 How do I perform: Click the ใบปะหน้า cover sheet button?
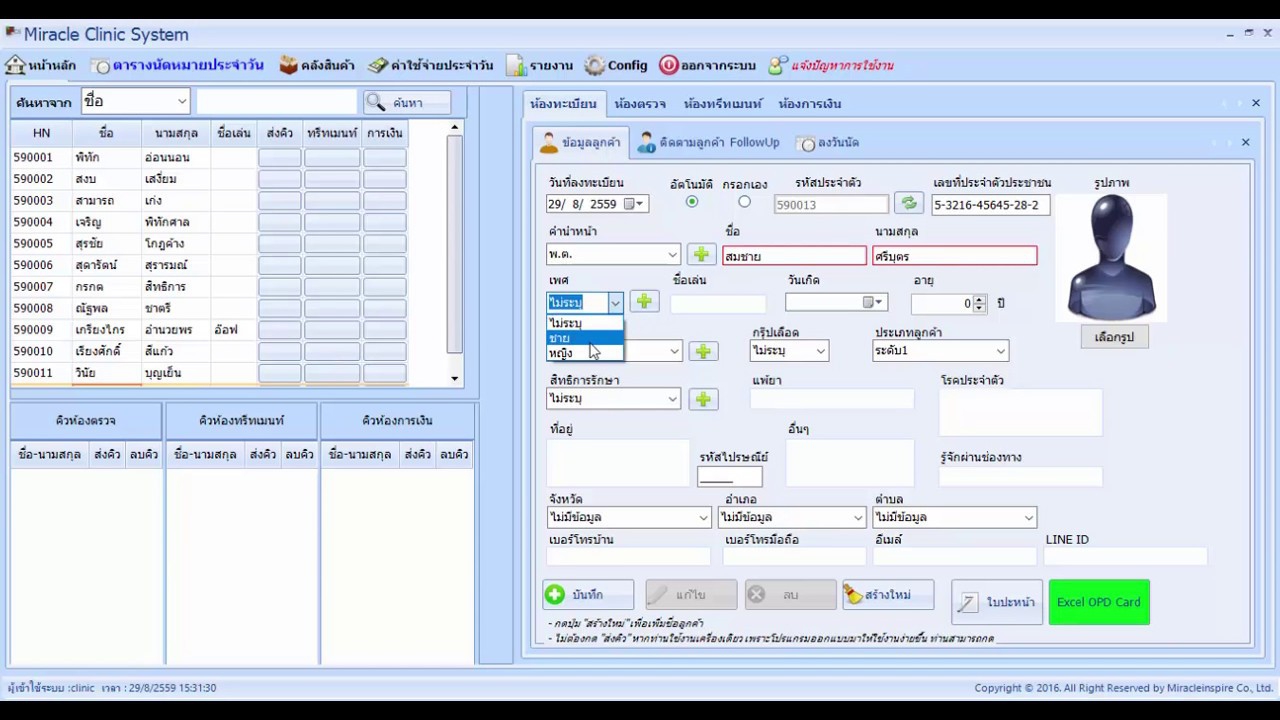tap(997, 602)
